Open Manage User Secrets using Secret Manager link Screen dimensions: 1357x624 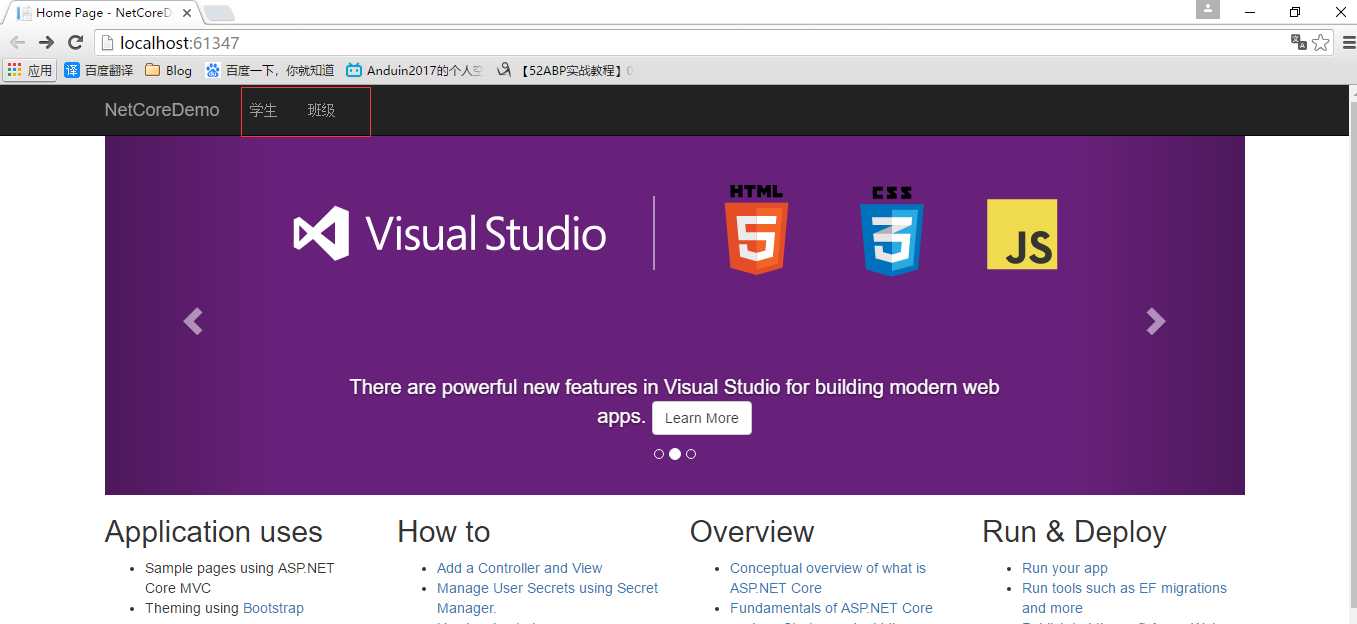[x=547, y=598]
